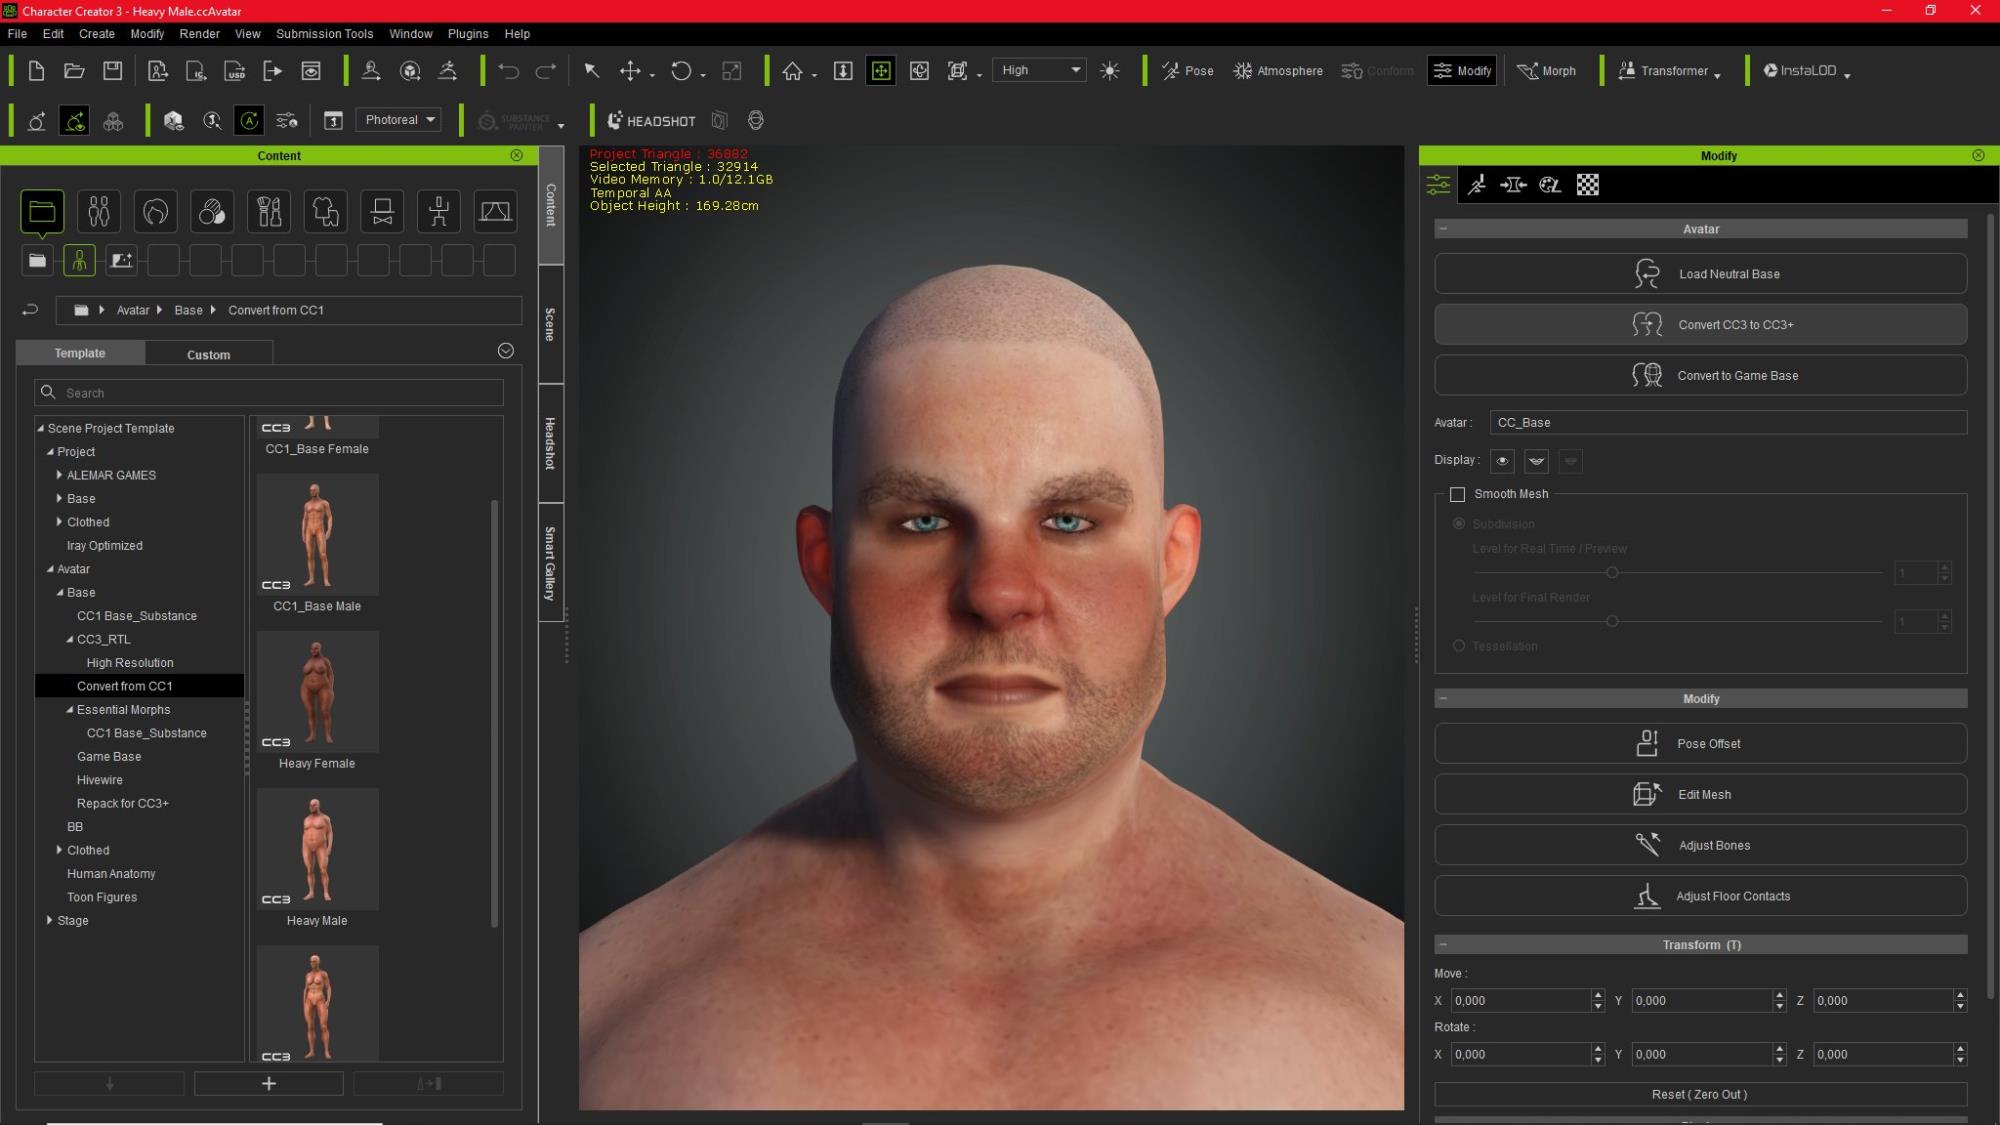Screen dimensions: 2000x1125
Task: Open the checkerboard Texture tab in Modify
Action: [x=1588, y=185]
